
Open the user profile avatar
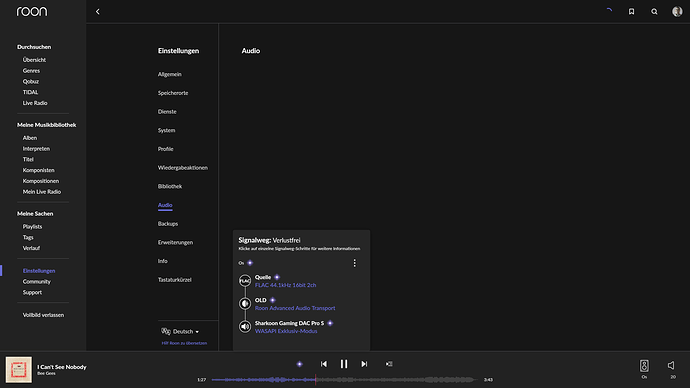pos(677,11)
